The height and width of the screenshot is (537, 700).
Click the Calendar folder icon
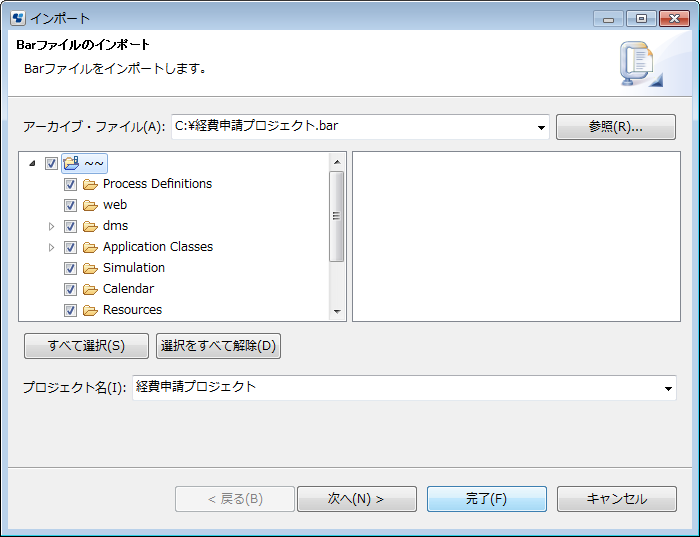coord(90,289)
